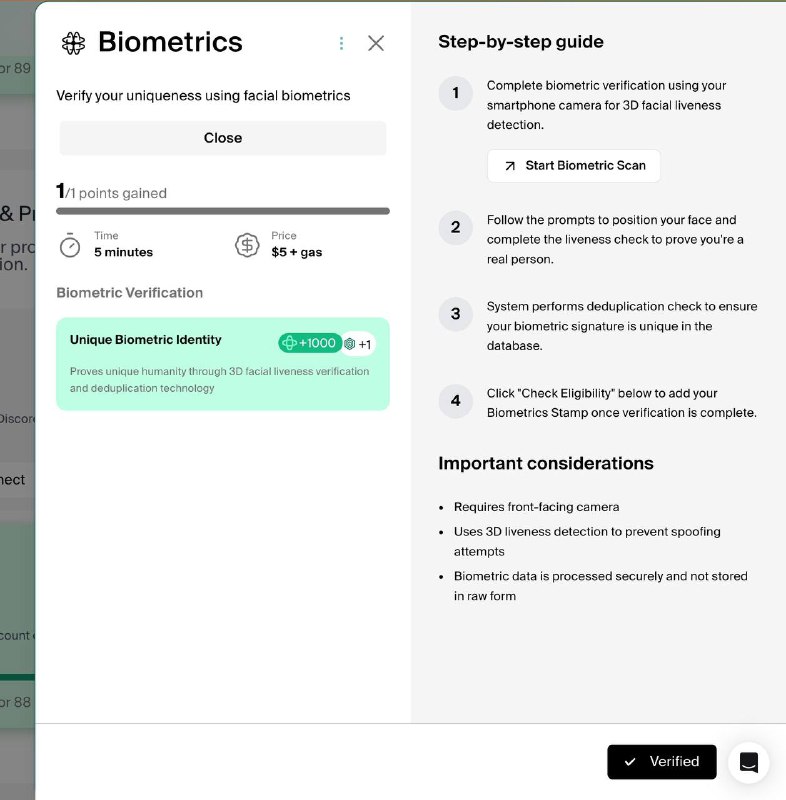Click the step 1 number circle
The image size is (786, 800).
(x=455, y=93)
